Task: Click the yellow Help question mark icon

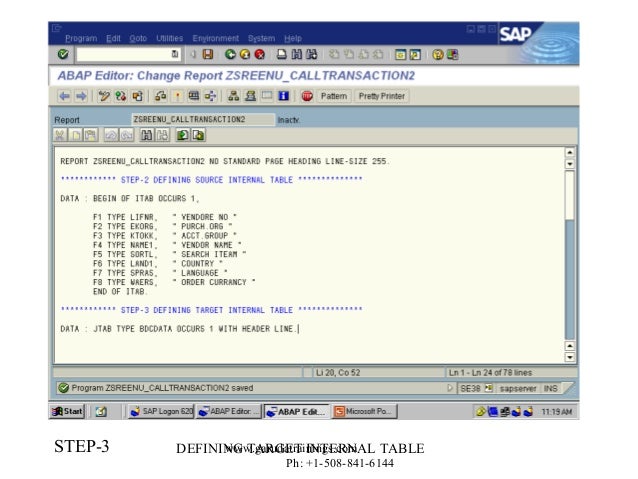Action: point(438,54)
